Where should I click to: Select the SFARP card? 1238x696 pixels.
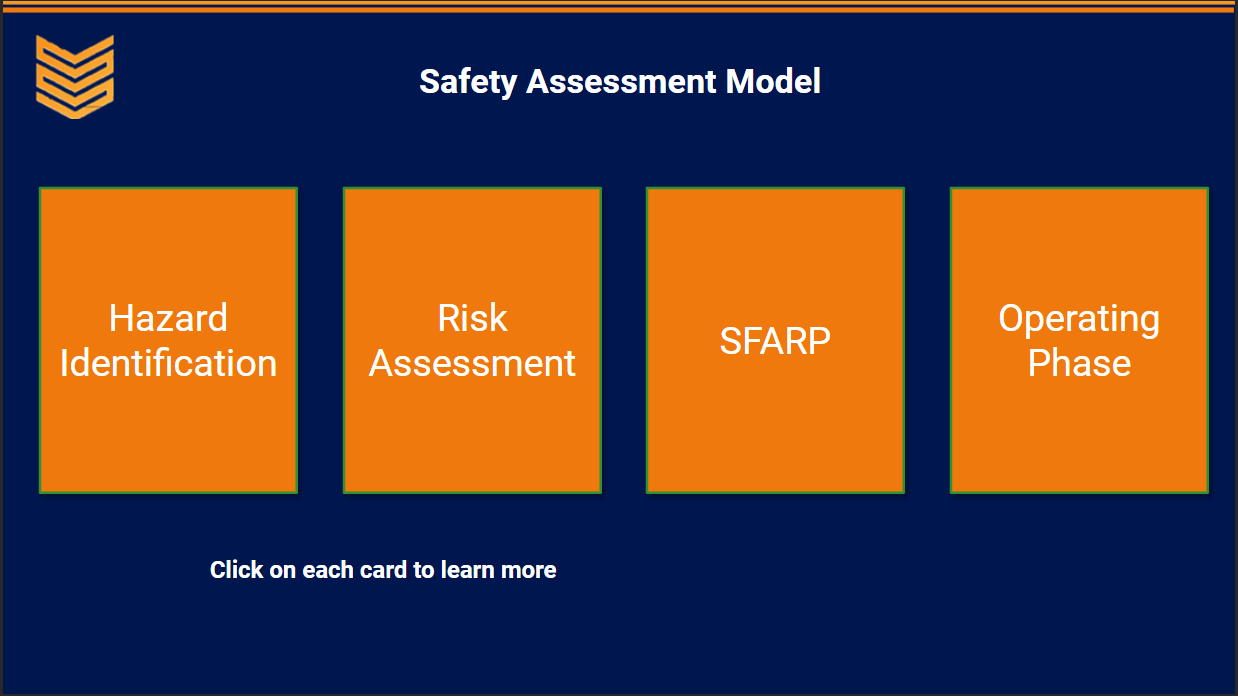click(x=775, y=340)
